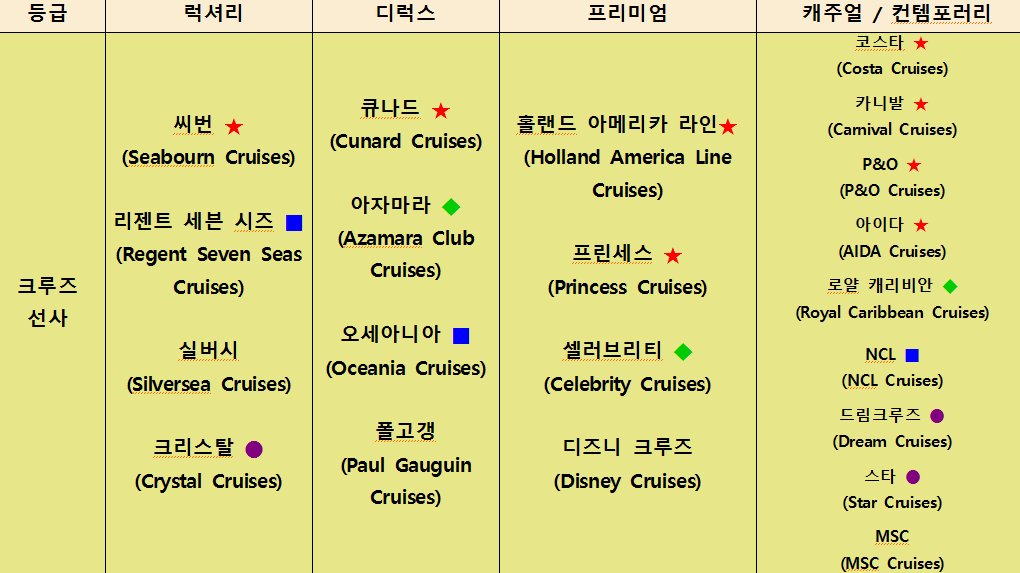Image resolution: width=1020 pixels, height=573 pixels.
Task: Click the 크루즈 선사 row label
Action: (48, 302)
